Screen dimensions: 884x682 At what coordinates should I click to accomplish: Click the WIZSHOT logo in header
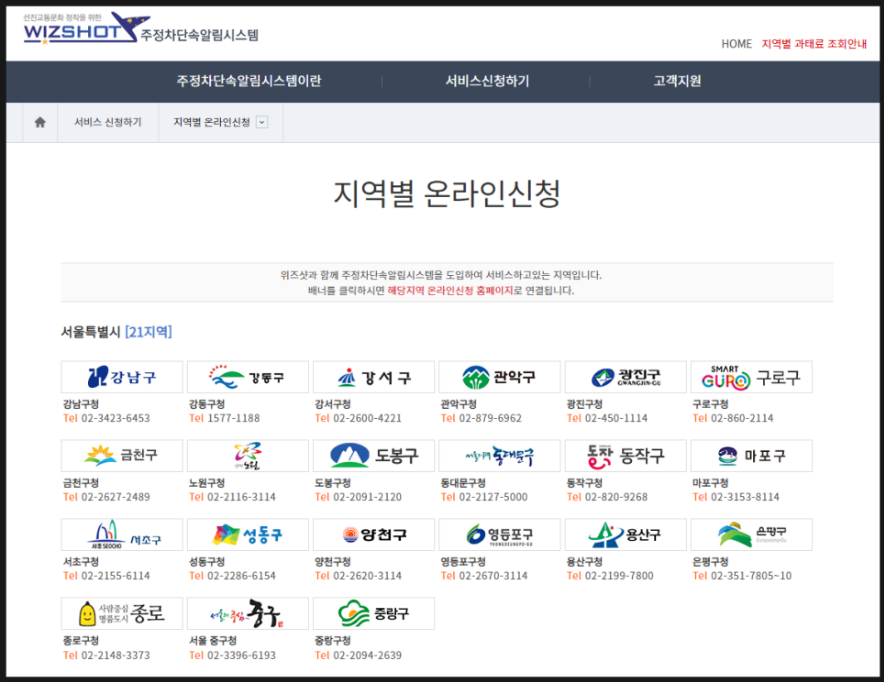(87, 28)
